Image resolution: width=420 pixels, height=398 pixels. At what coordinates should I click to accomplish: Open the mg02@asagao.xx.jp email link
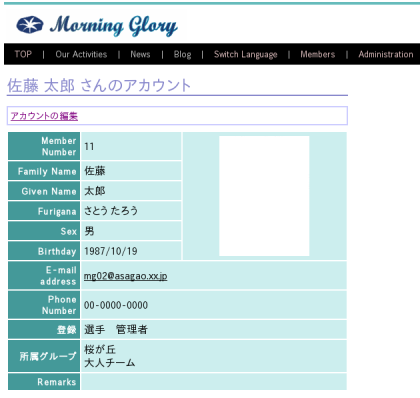pos(125,276)
